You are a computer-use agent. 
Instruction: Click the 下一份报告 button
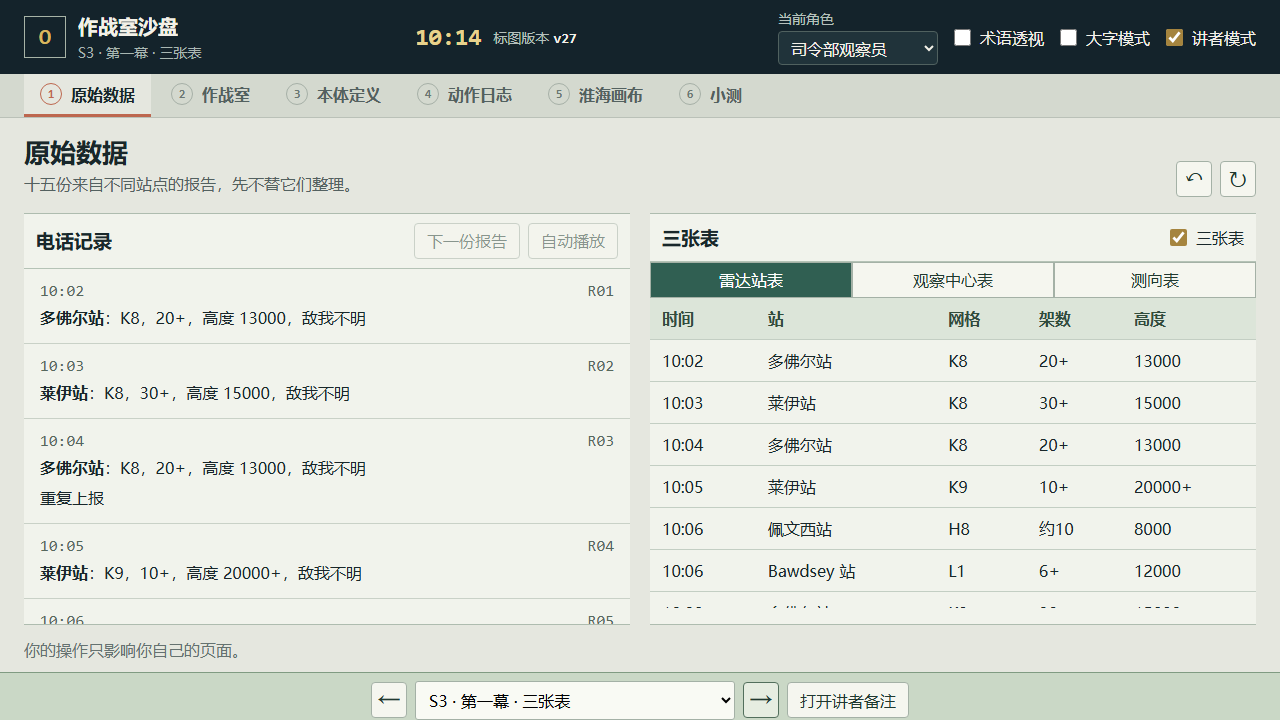(x=467, y=241)
